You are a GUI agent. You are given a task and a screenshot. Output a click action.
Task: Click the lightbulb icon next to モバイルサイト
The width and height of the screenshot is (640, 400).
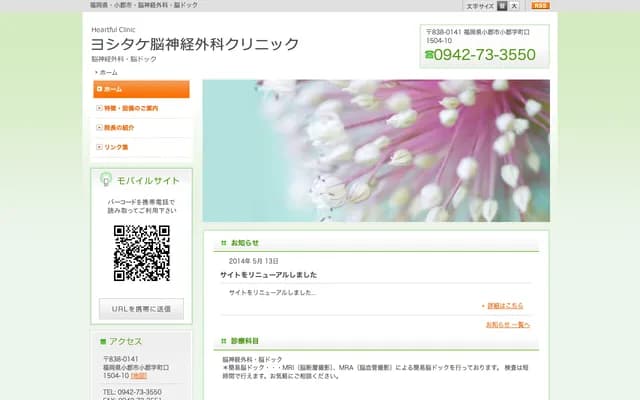[105, 180]
